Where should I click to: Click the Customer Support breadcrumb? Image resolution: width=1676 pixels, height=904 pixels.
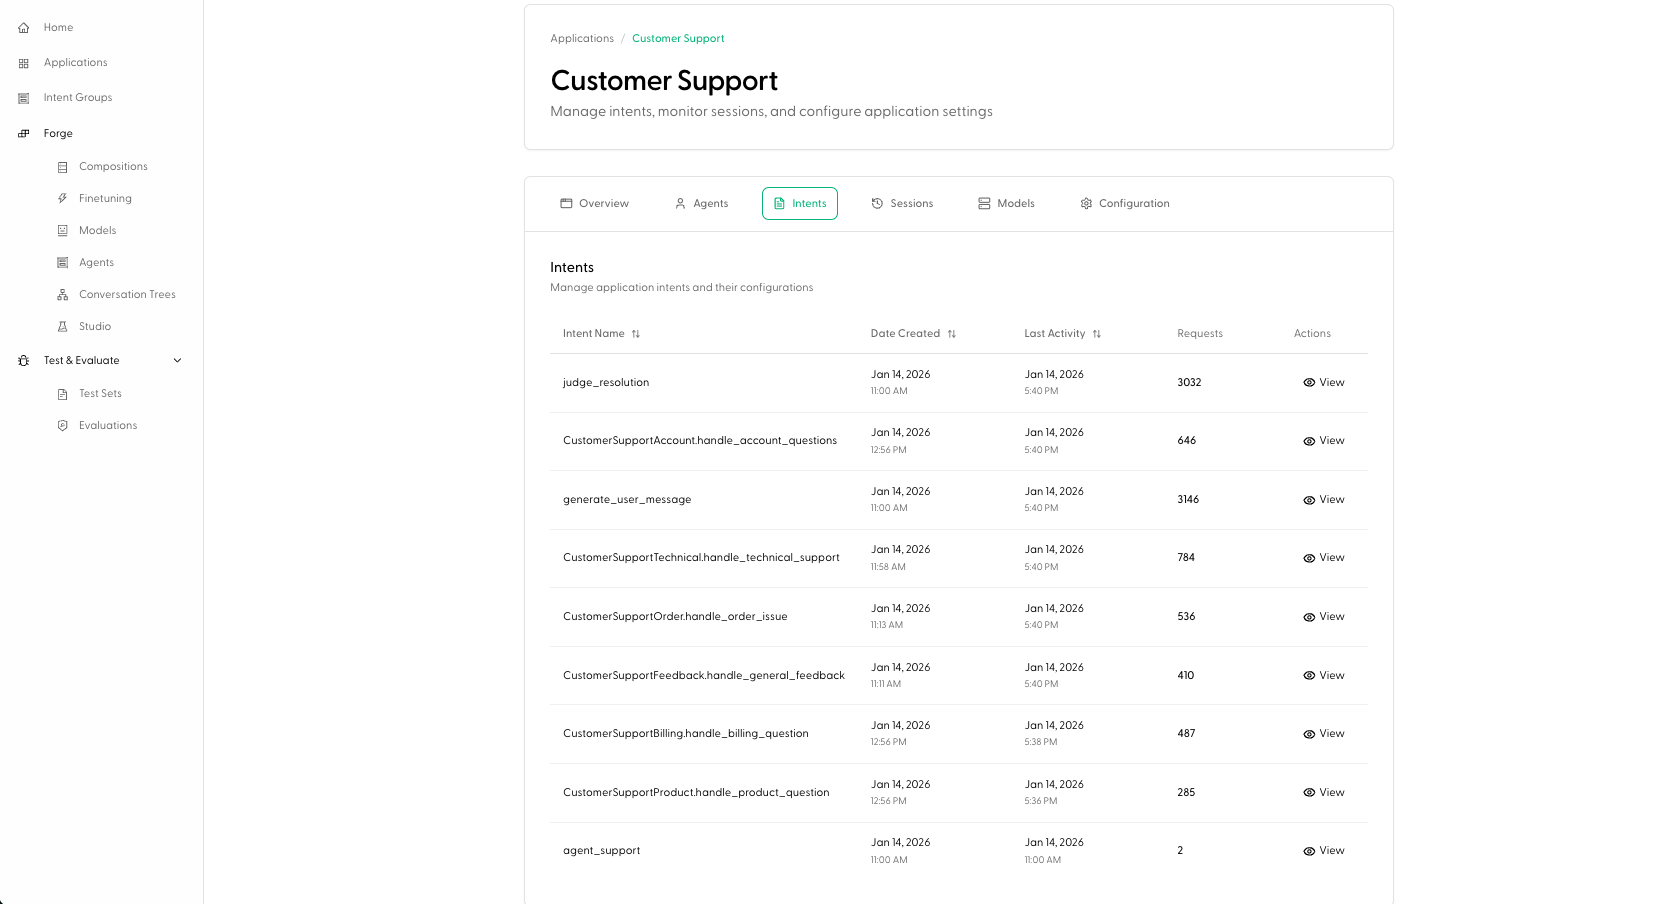point(678,39)
